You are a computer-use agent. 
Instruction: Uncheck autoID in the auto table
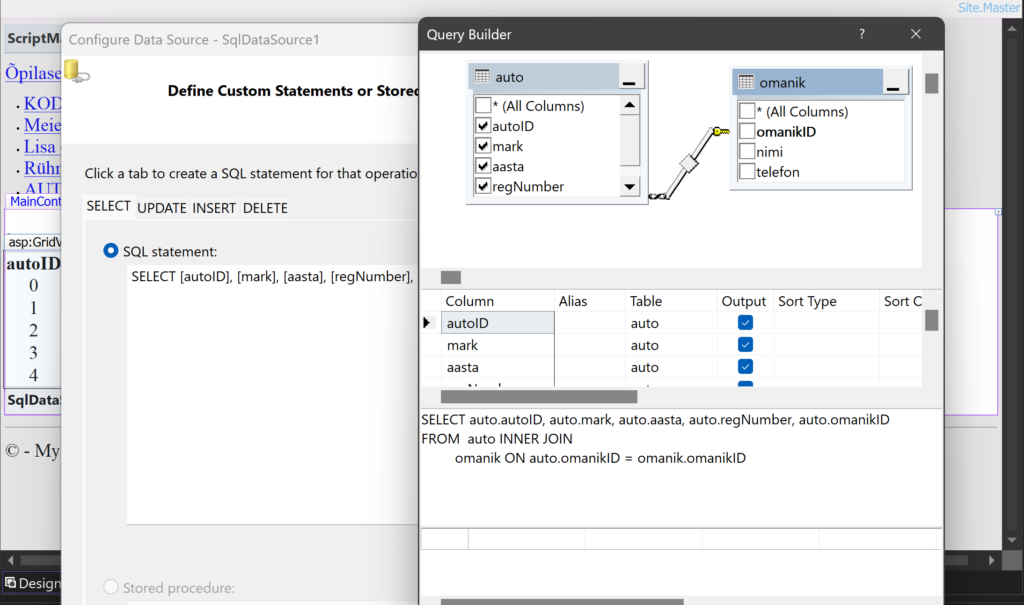coord(484,127)
